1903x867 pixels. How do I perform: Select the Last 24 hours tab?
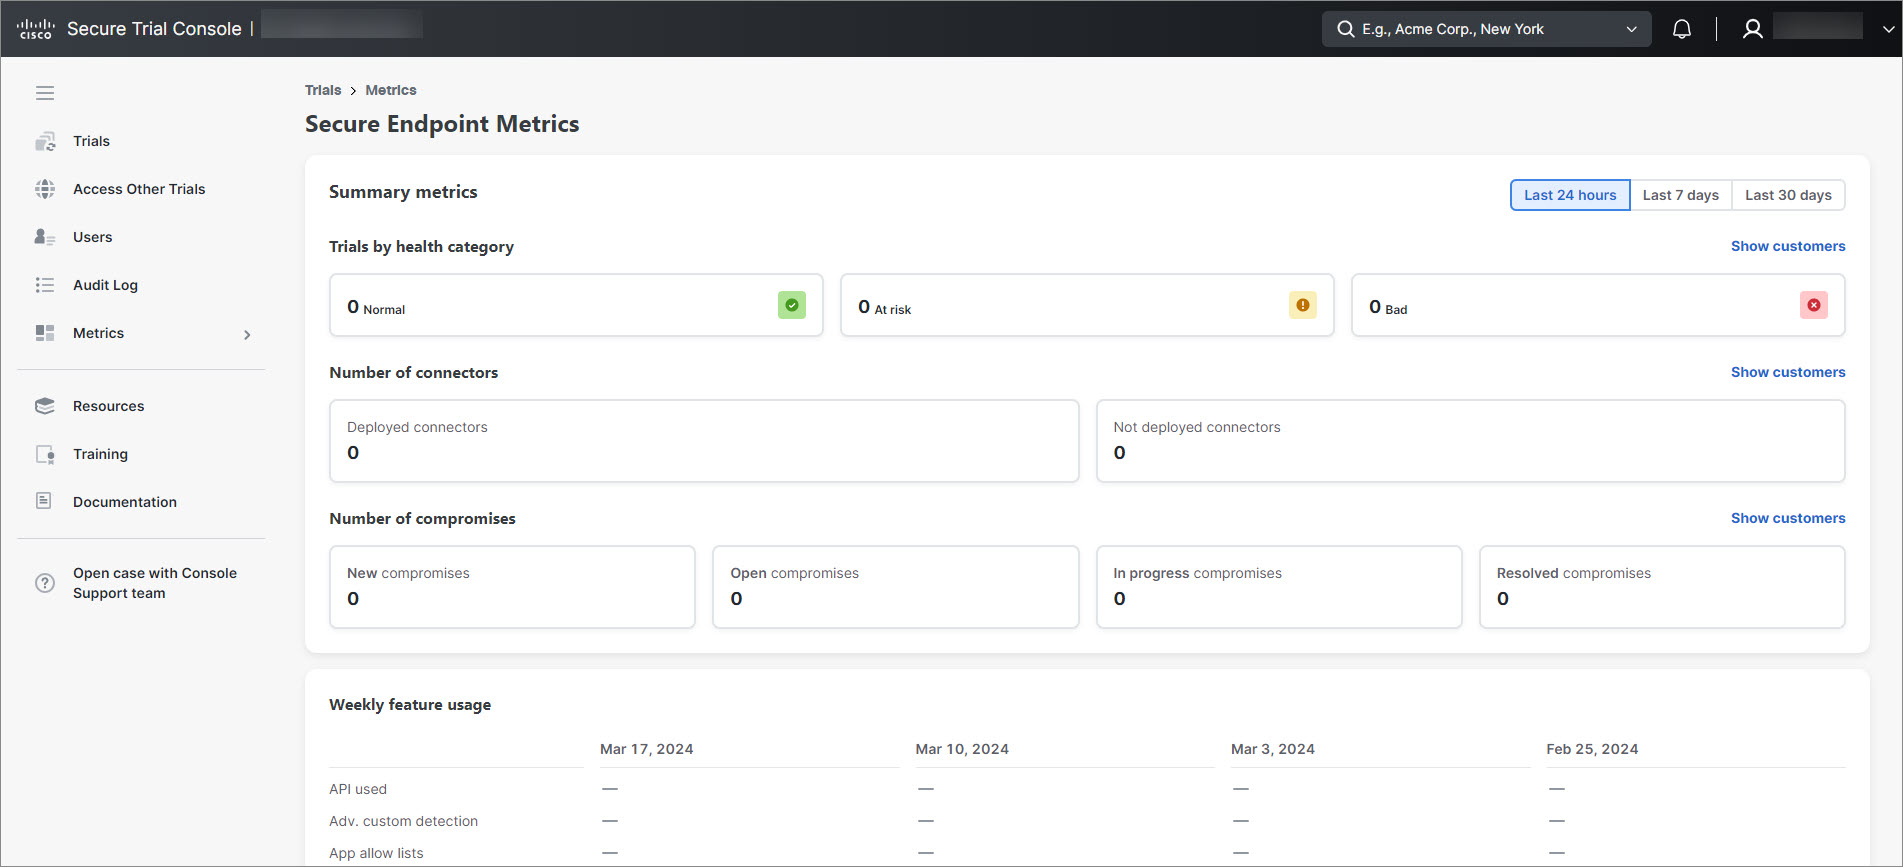1570,195
